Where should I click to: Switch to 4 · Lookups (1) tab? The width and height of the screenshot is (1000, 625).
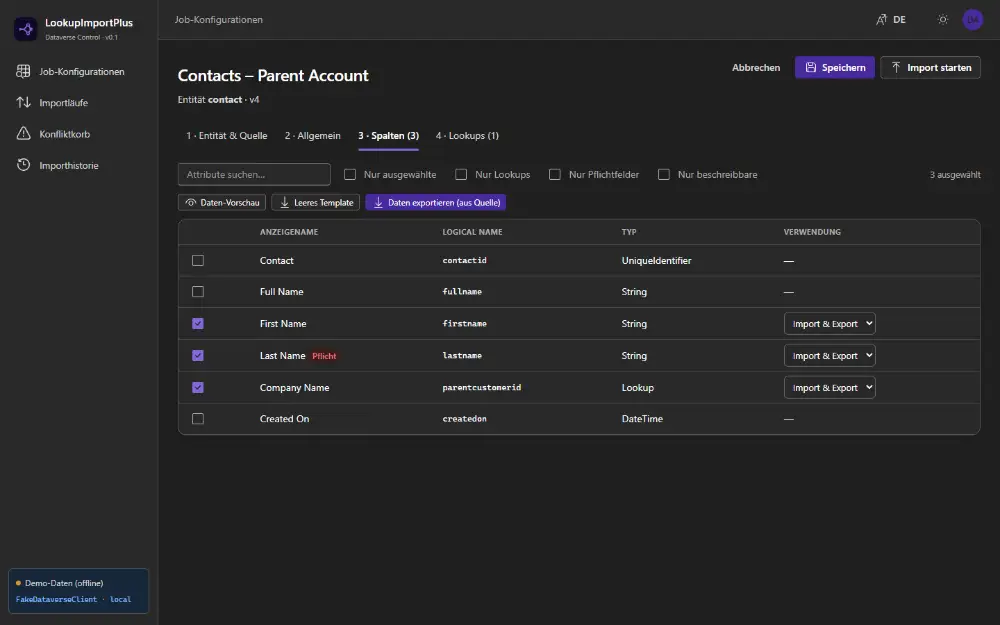[x=467, y=135]
